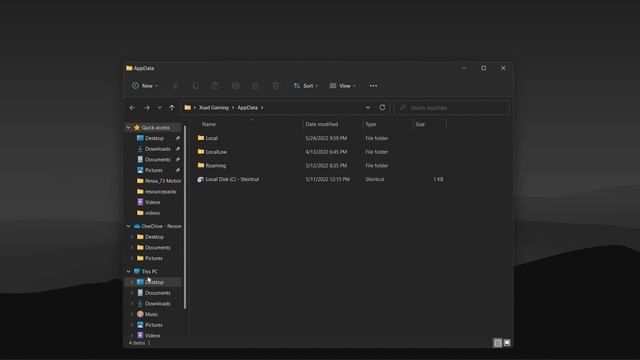Expand Downloads under This PC
This screenshot has height=360, width=640.
coord(132,303)
